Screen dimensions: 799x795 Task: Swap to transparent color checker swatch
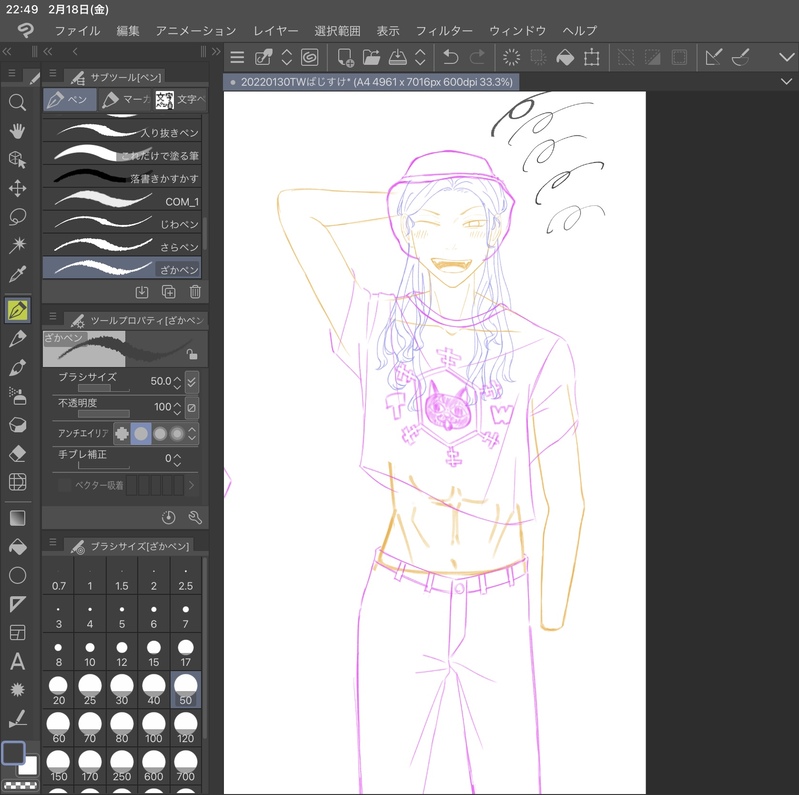pyautogui.click(x=20, y=785)
